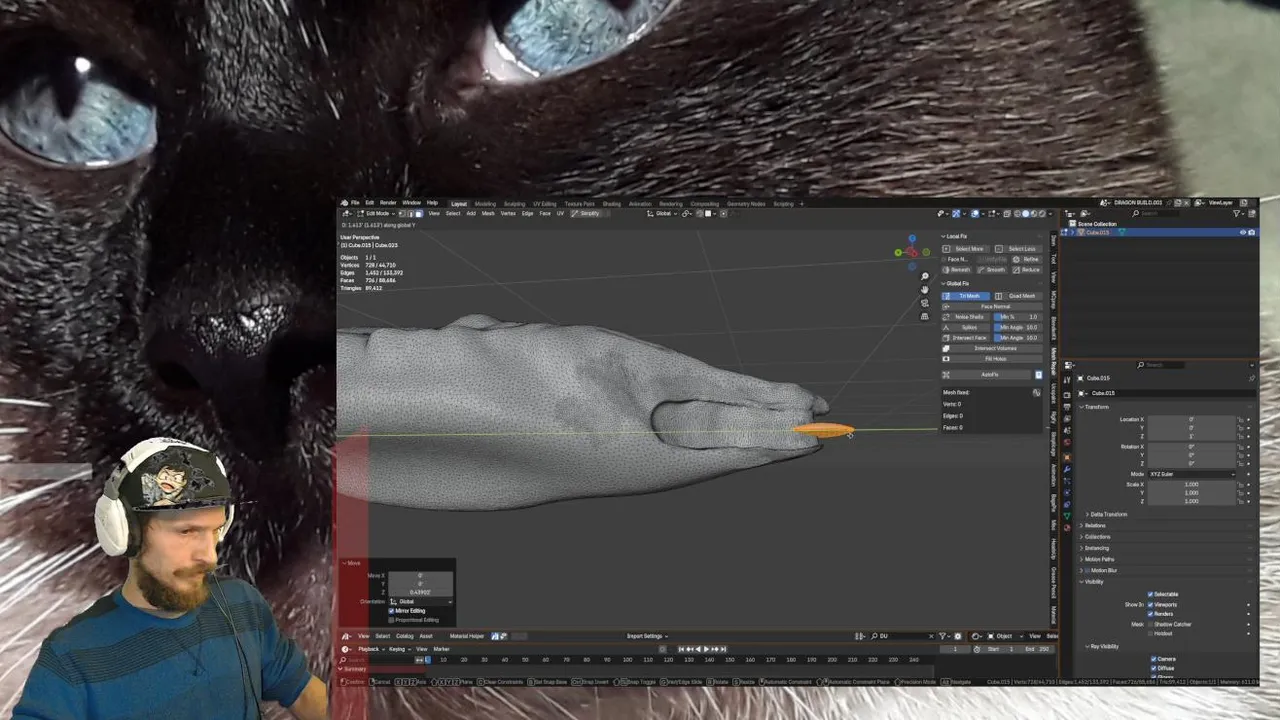Image resolution: width=1280 pixels, height=720 pixels.
Task: Toggle the Renders checkbox
Action: coord(1150,614)
